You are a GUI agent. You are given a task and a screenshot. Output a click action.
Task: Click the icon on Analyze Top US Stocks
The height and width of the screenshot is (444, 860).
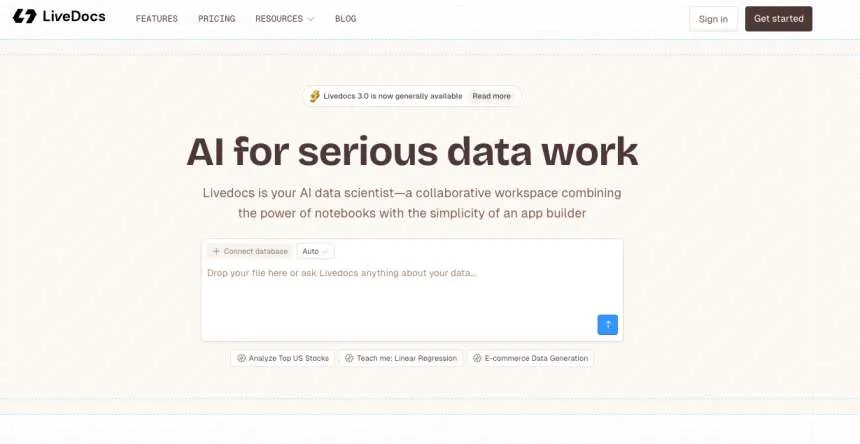pyautogui.click(x=241, y=358)
